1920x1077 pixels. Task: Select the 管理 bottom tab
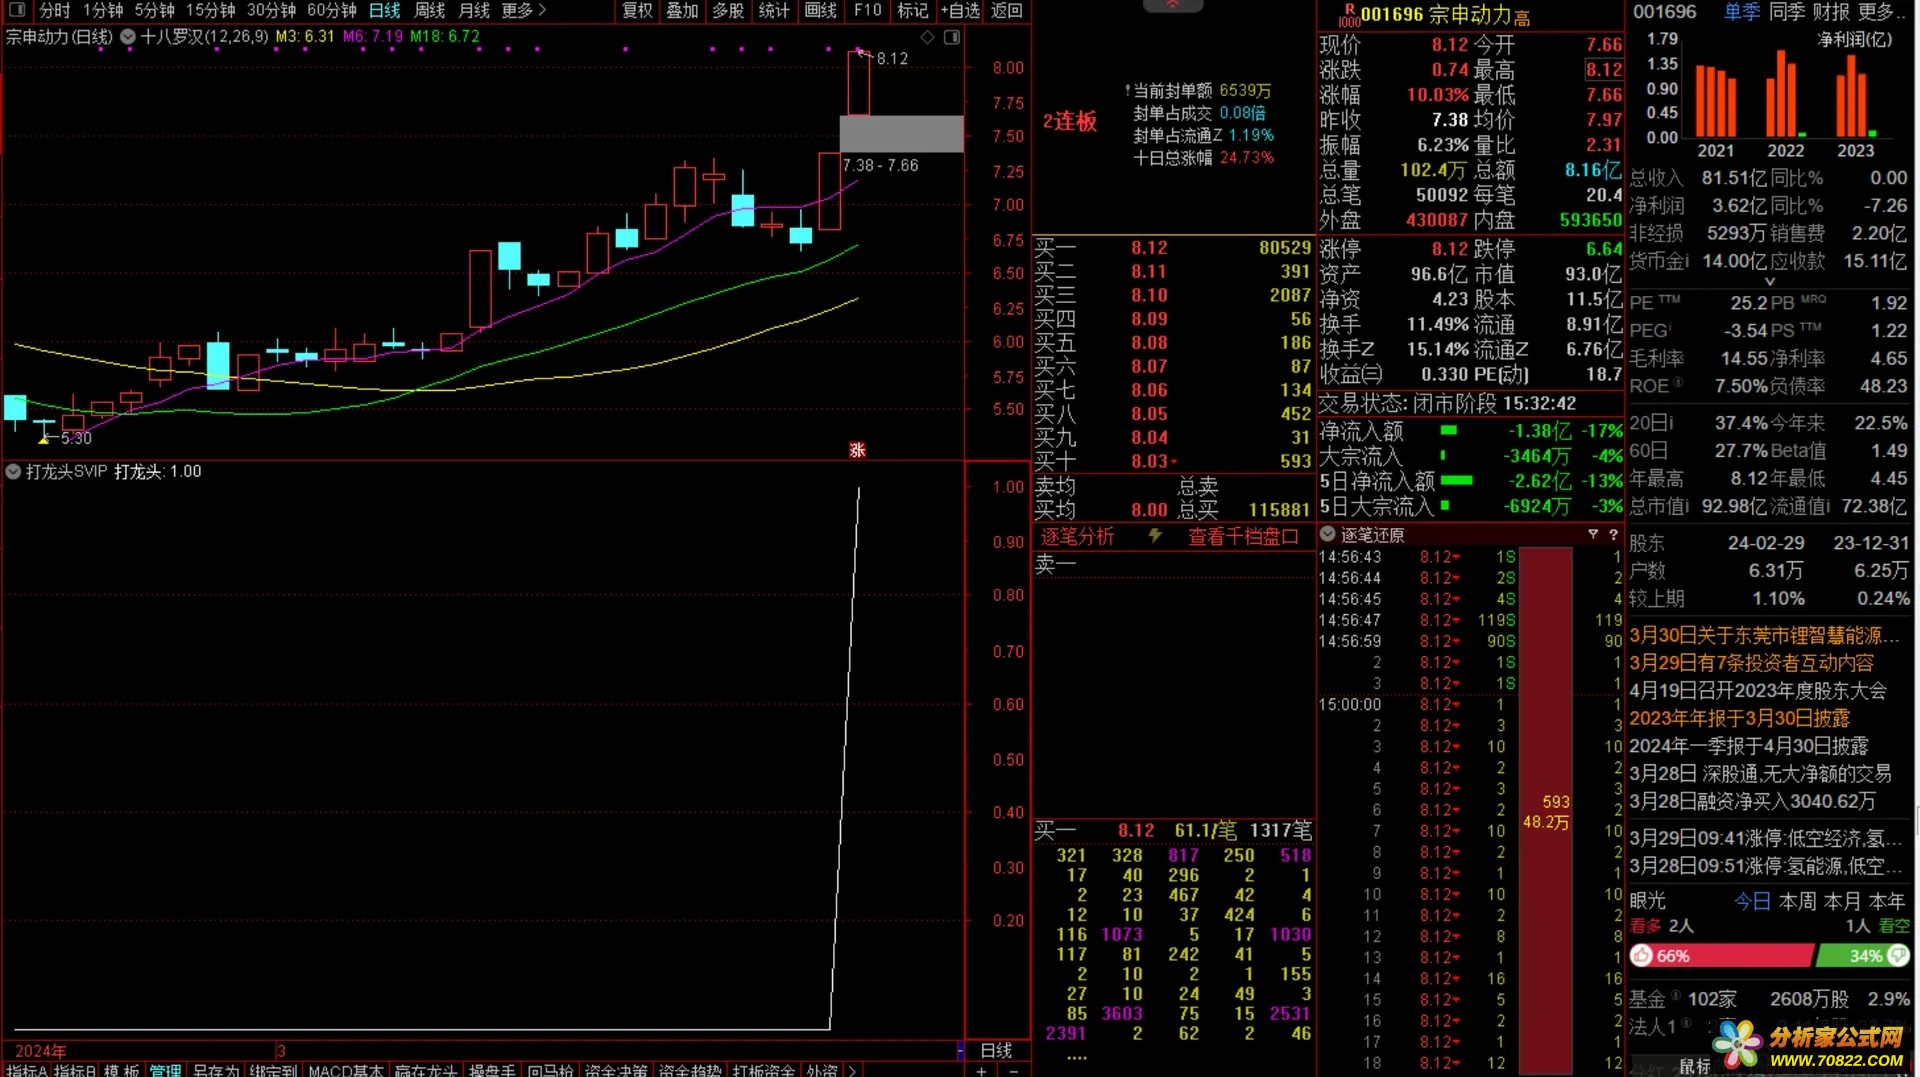click(166, 1070)
